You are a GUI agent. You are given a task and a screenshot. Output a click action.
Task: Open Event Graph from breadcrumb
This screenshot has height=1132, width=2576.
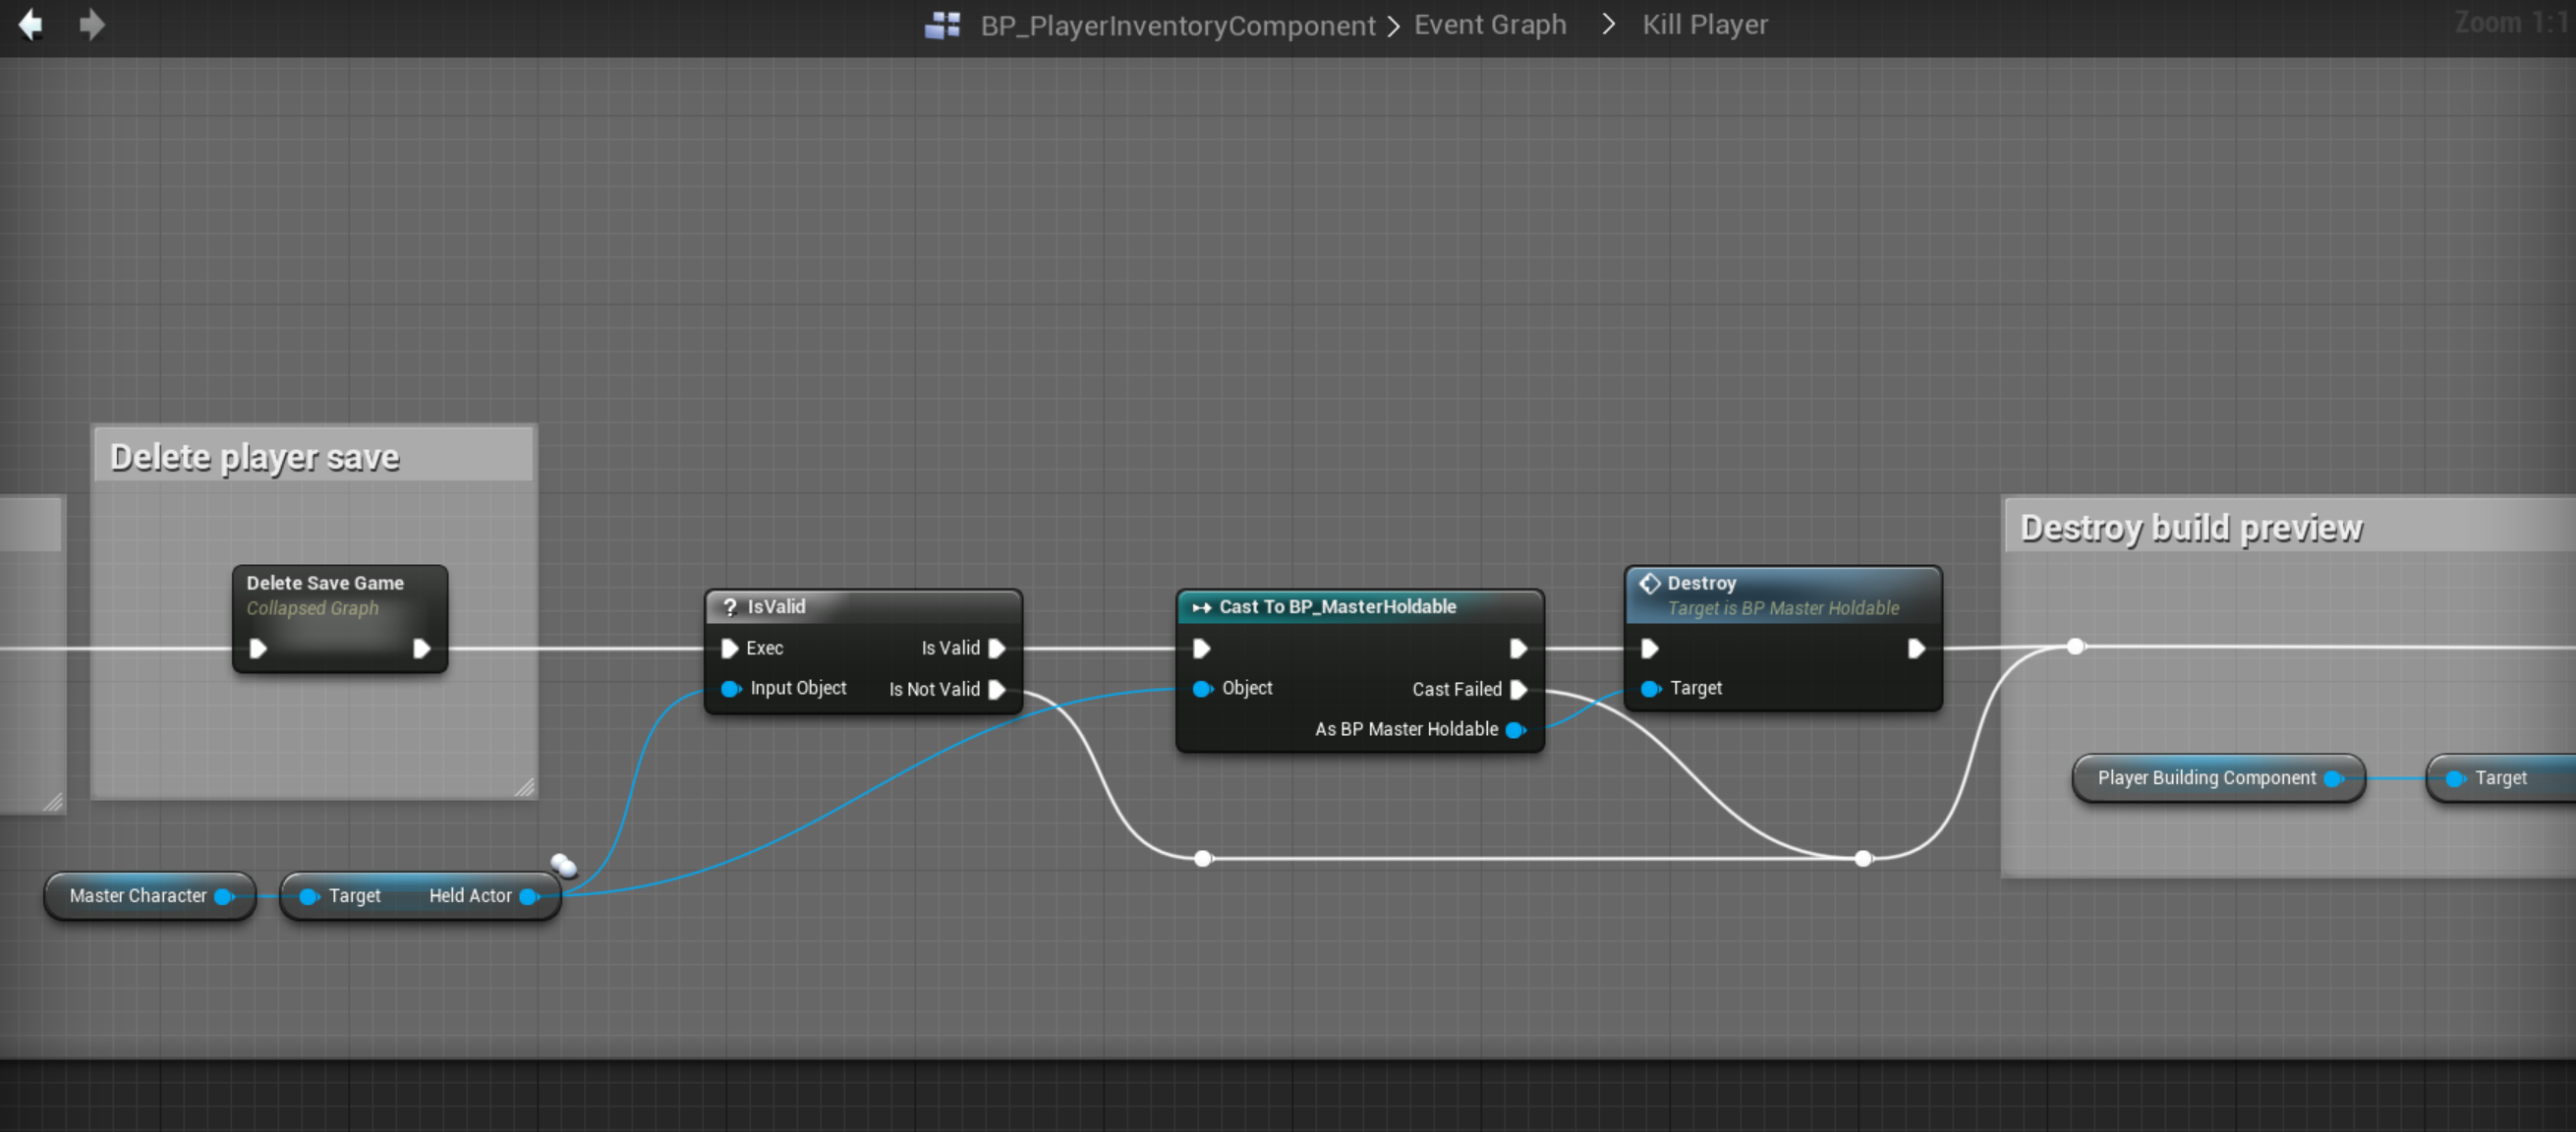(1489, 25)
